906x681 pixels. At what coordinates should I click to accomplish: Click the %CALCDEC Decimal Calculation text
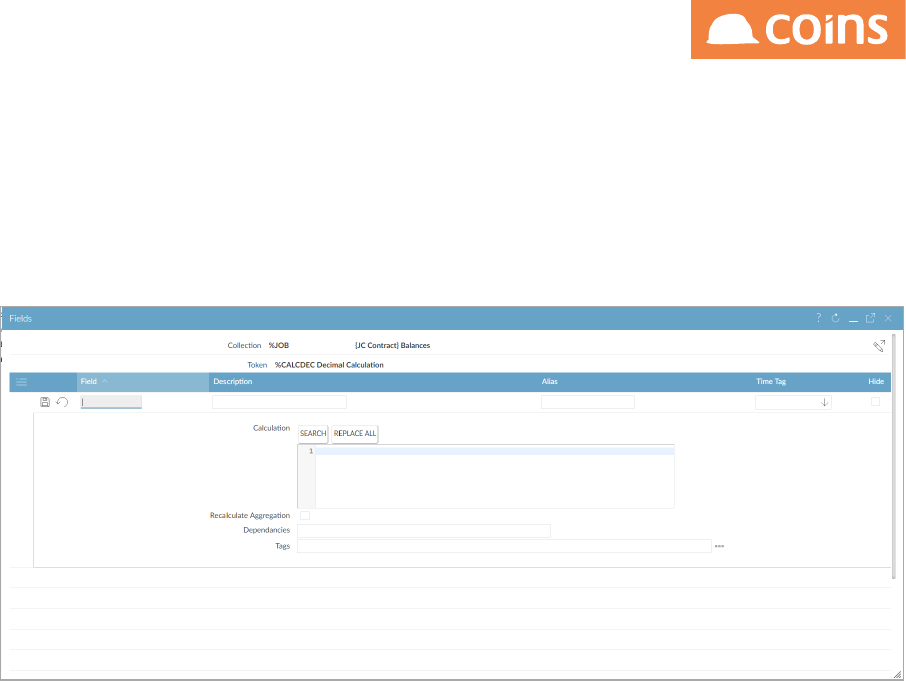[x=329, y=365]
